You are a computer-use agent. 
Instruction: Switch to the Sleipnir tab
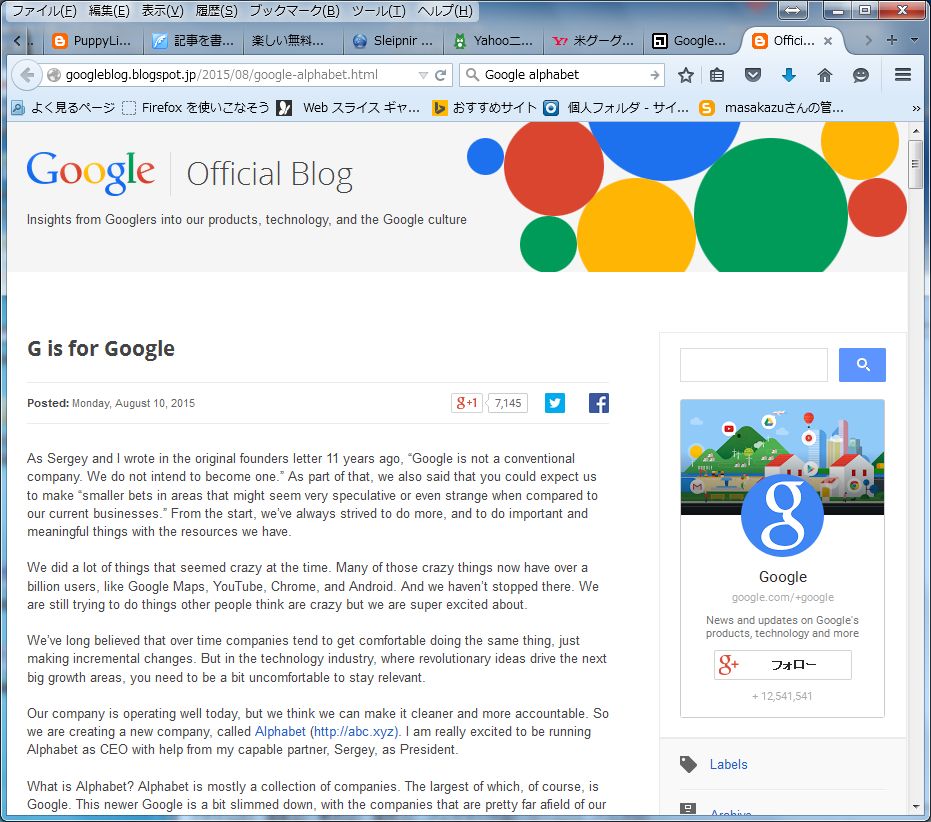click(393, 40)
